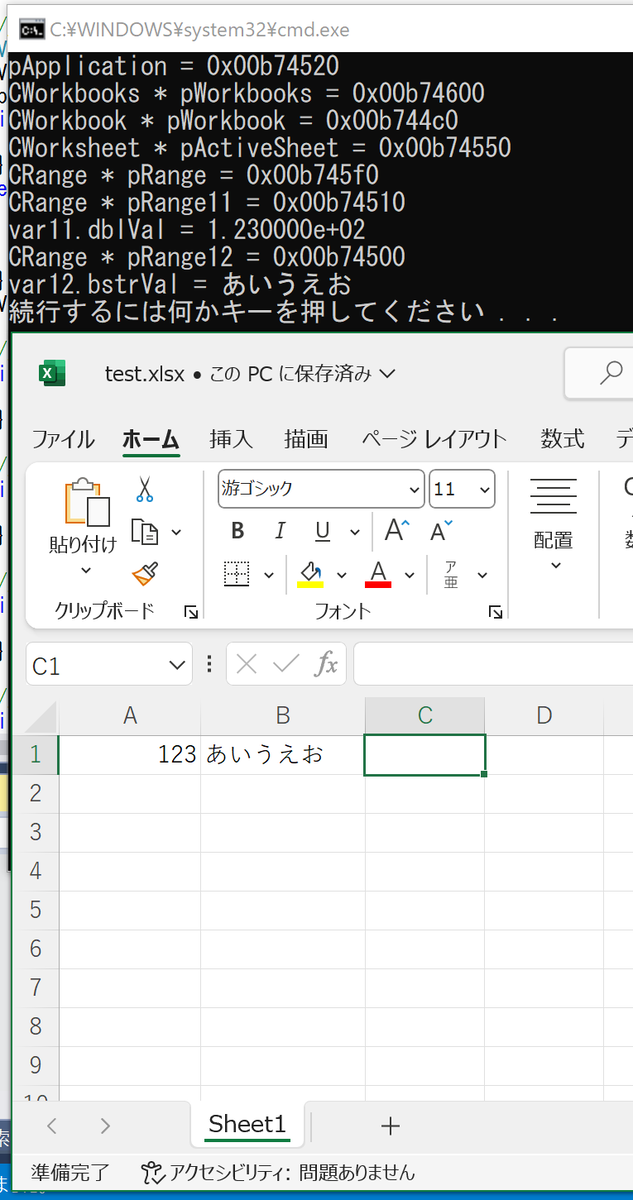Apply cell borders icon
Viewport: 633px width, 1200px height.
point(237,574)
